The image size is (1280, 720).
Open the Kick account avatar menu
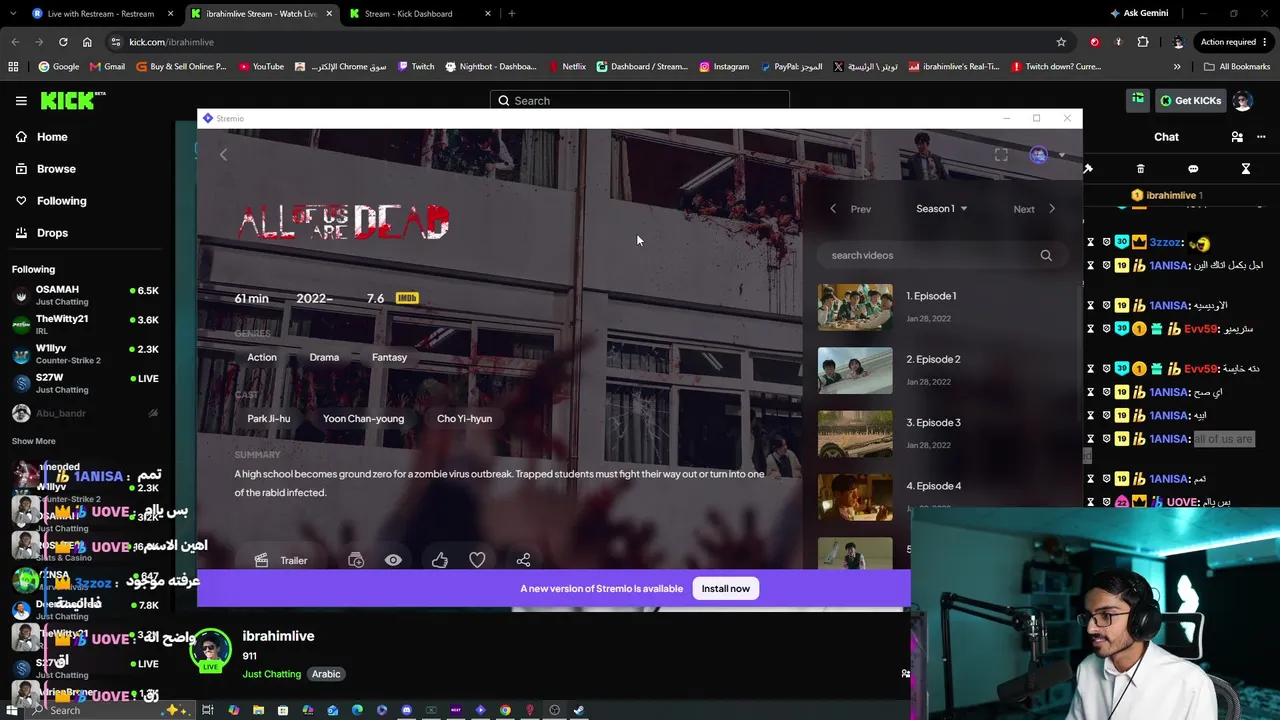[x=1243, y=100]
